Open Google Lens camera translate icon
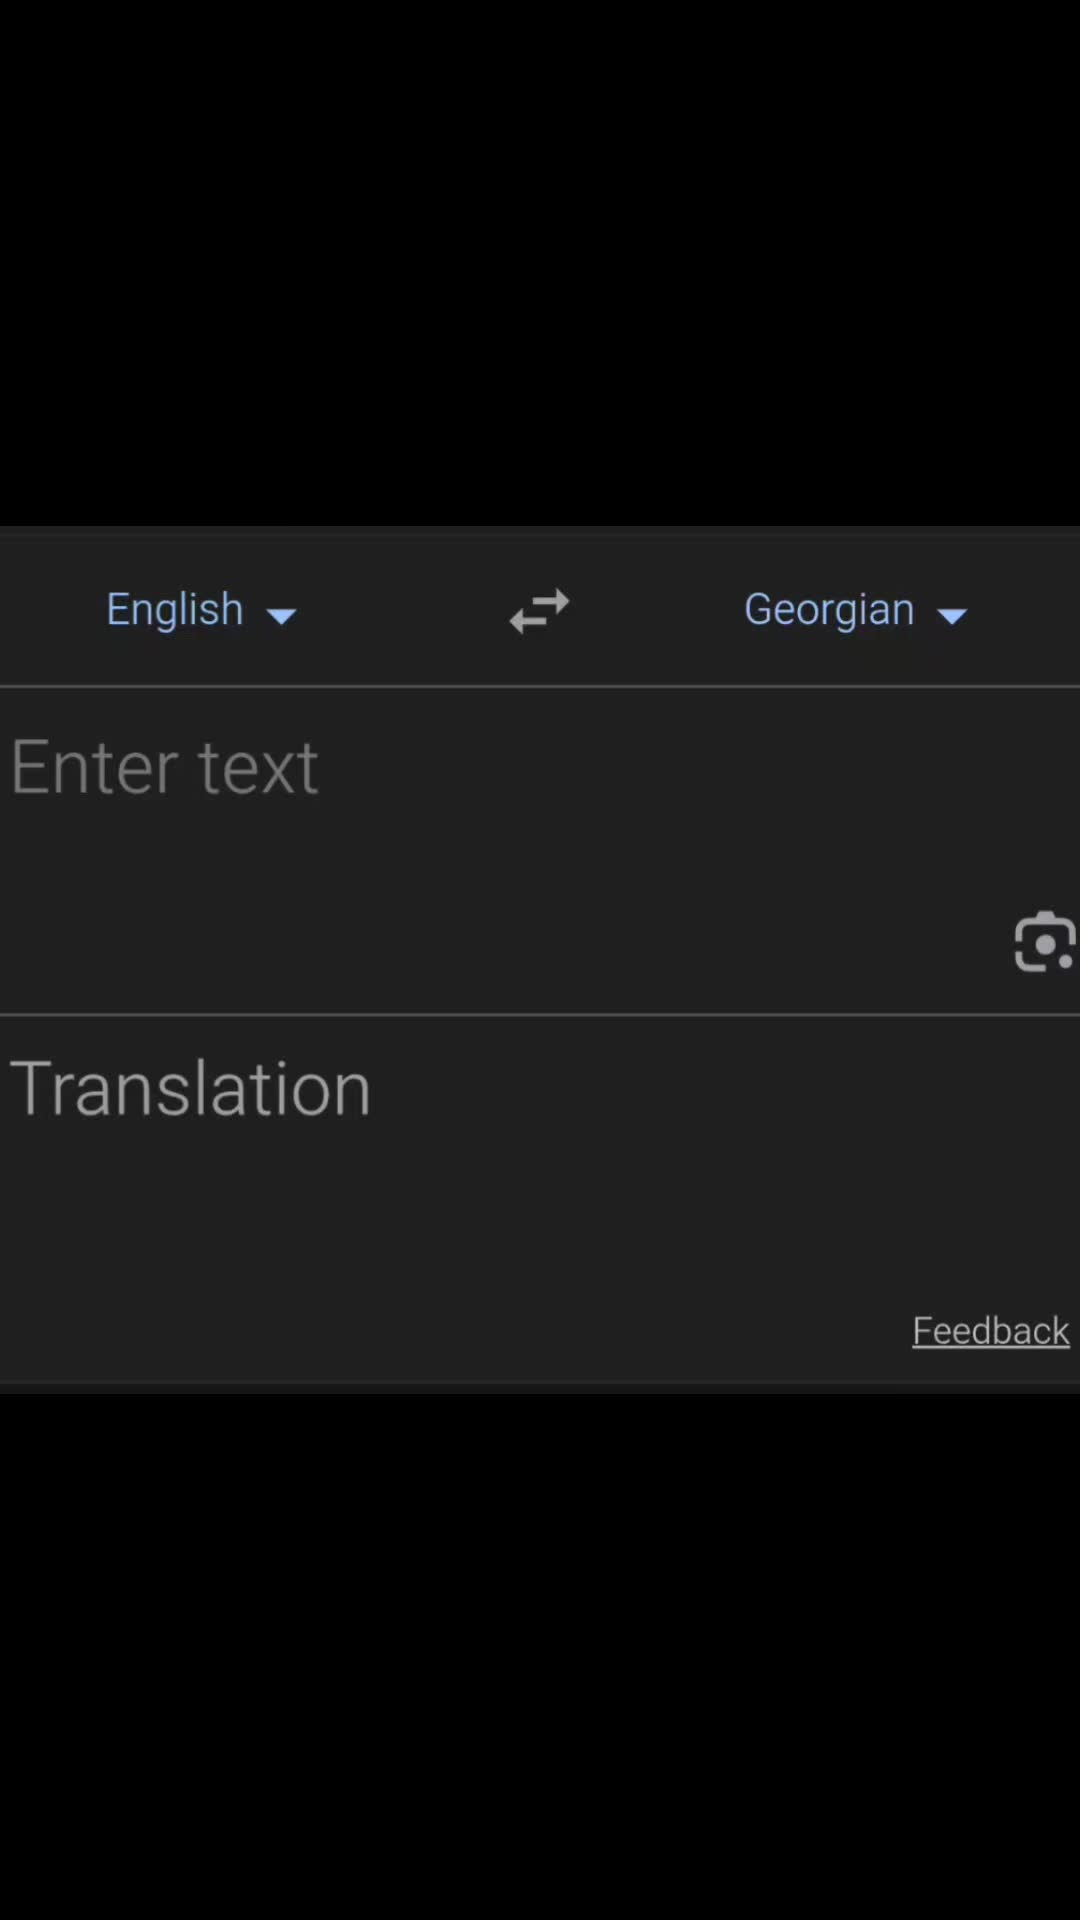The height and width of the screenshot is (1920, 1080). click(x=1045, y=941)
